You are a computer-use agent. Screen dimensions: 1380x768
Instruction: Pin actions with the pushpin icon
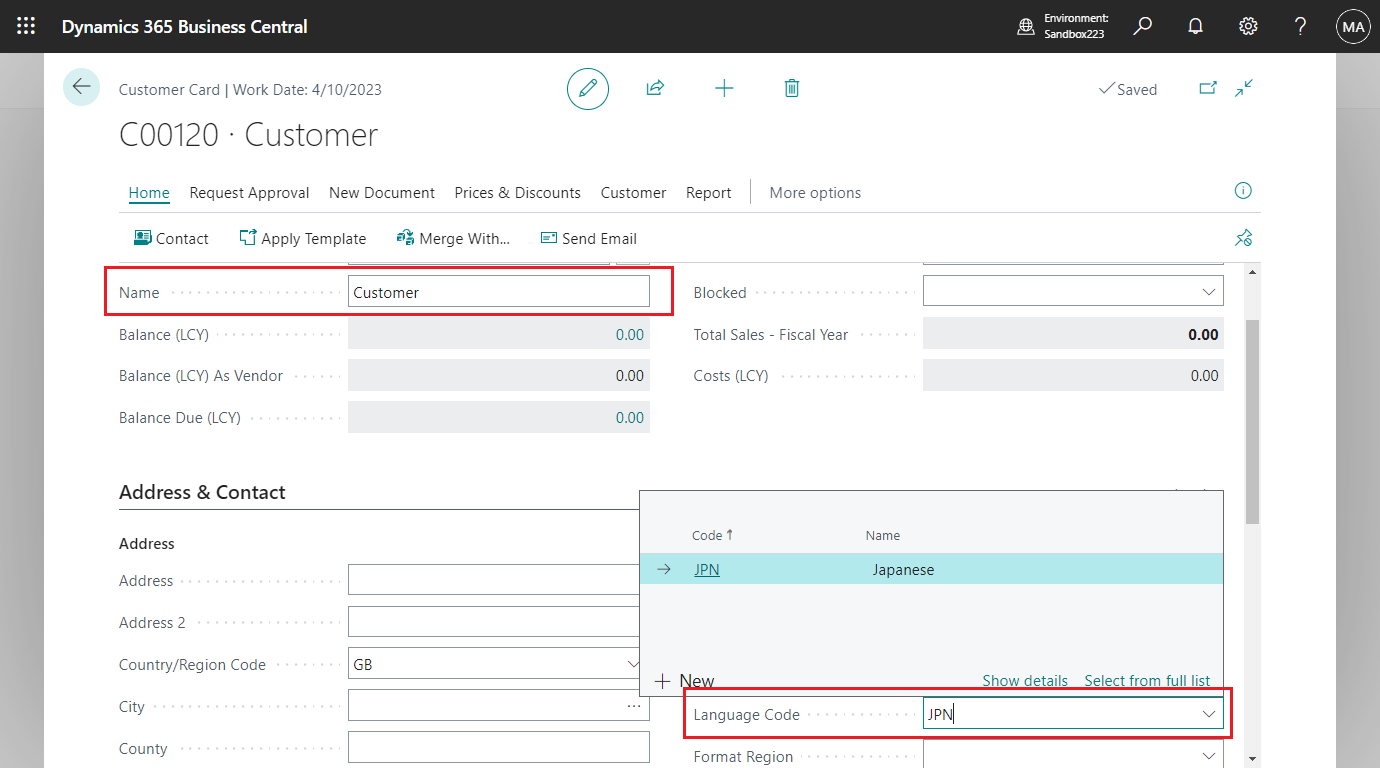1243,238
